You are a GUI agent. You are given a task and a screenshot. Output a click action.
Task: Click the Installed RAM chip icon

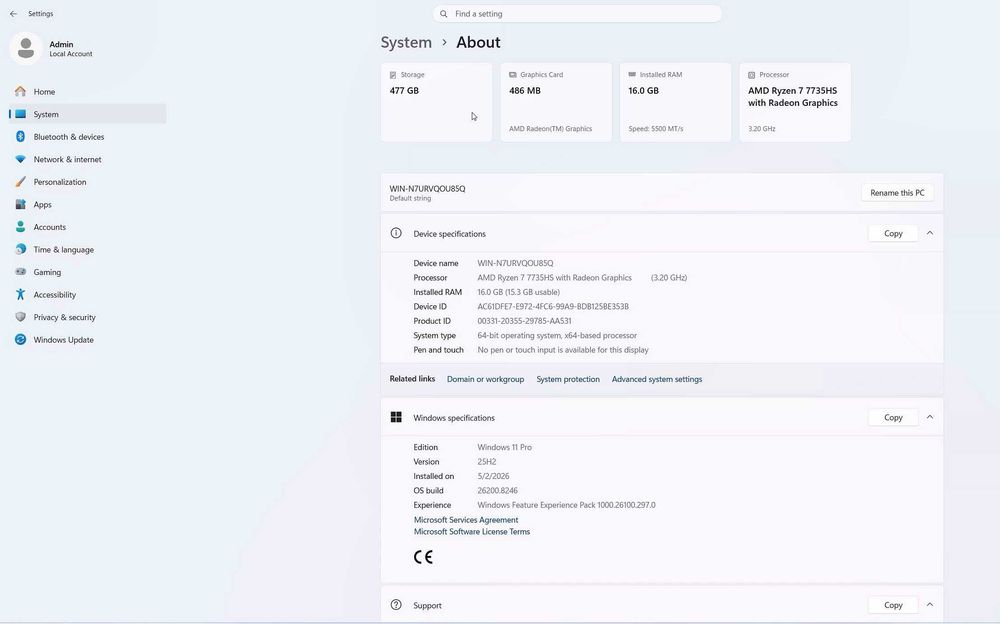pos(632,75)
